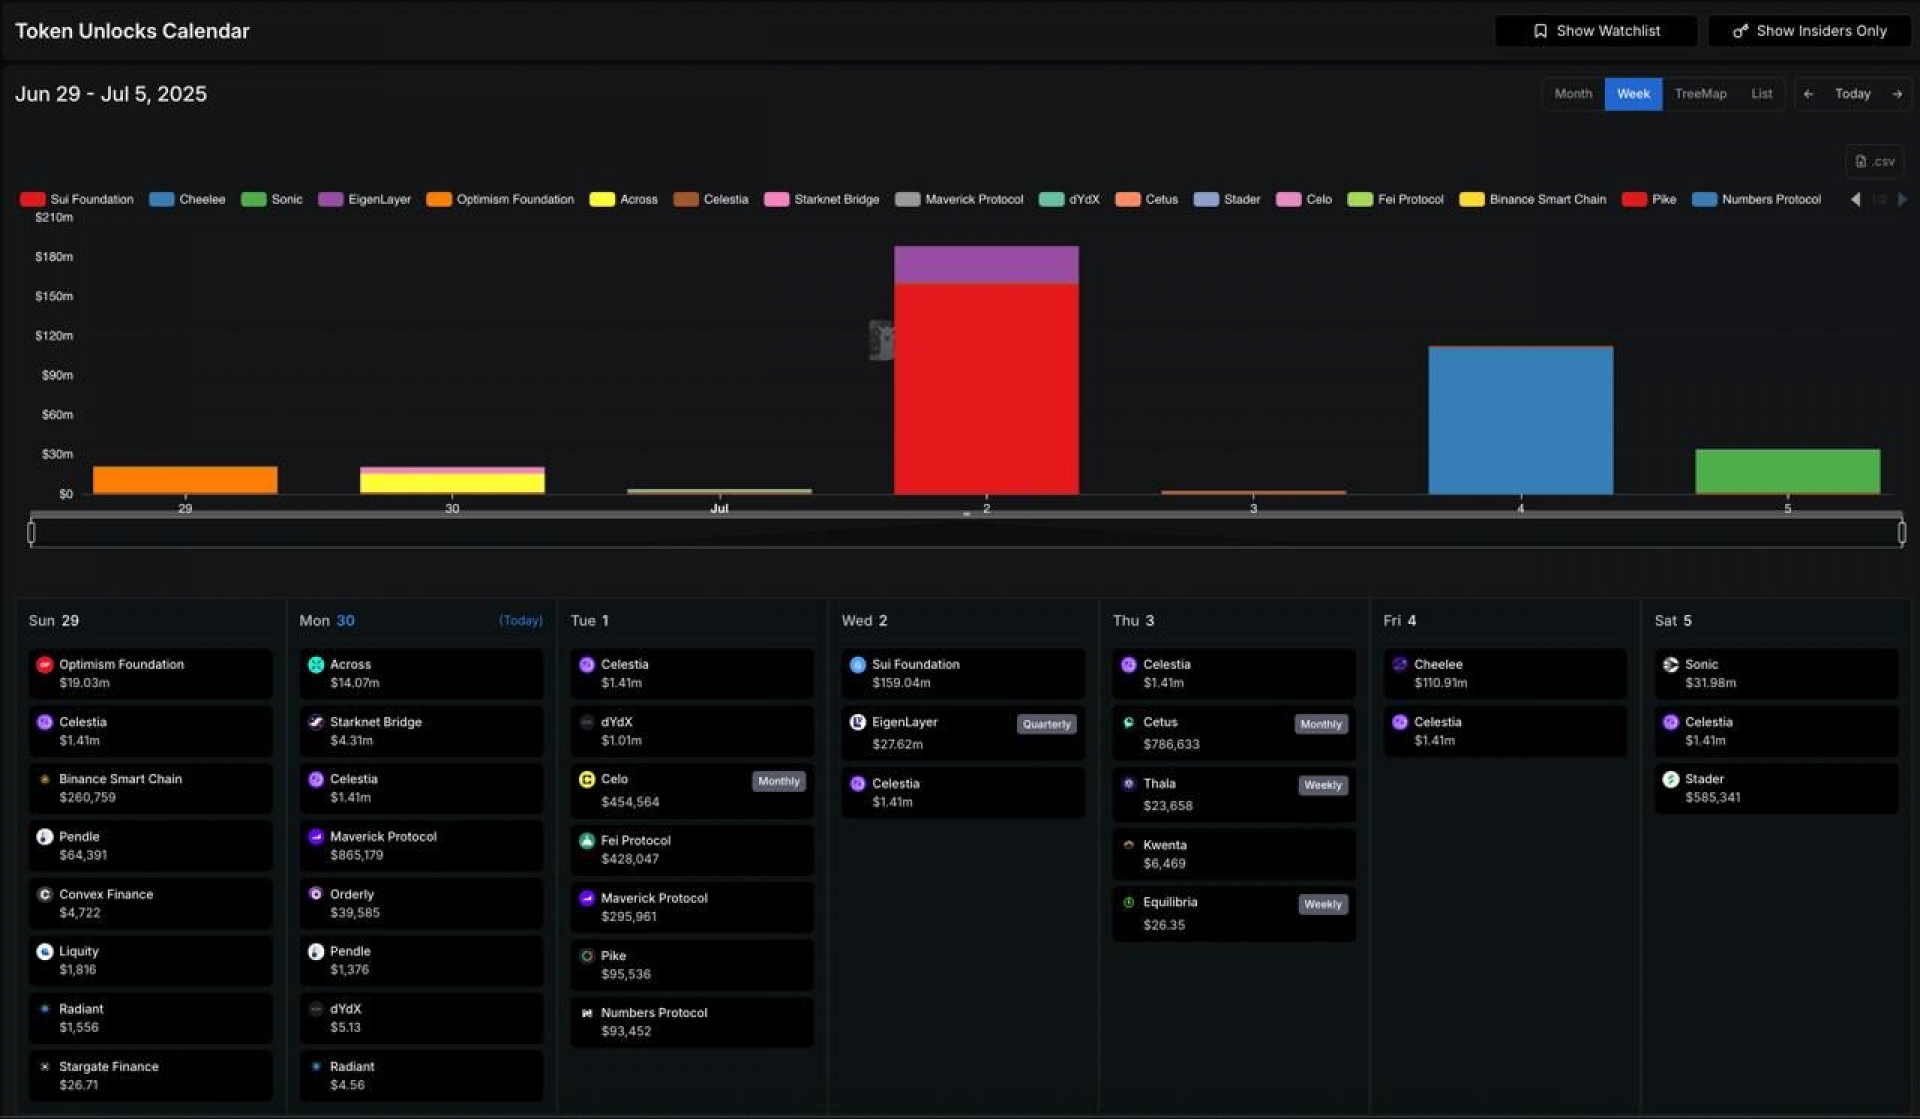Click the Sonic token icon on Saturday
This screenshot has height=1119, width=1920.
[x=1670, y=665]
